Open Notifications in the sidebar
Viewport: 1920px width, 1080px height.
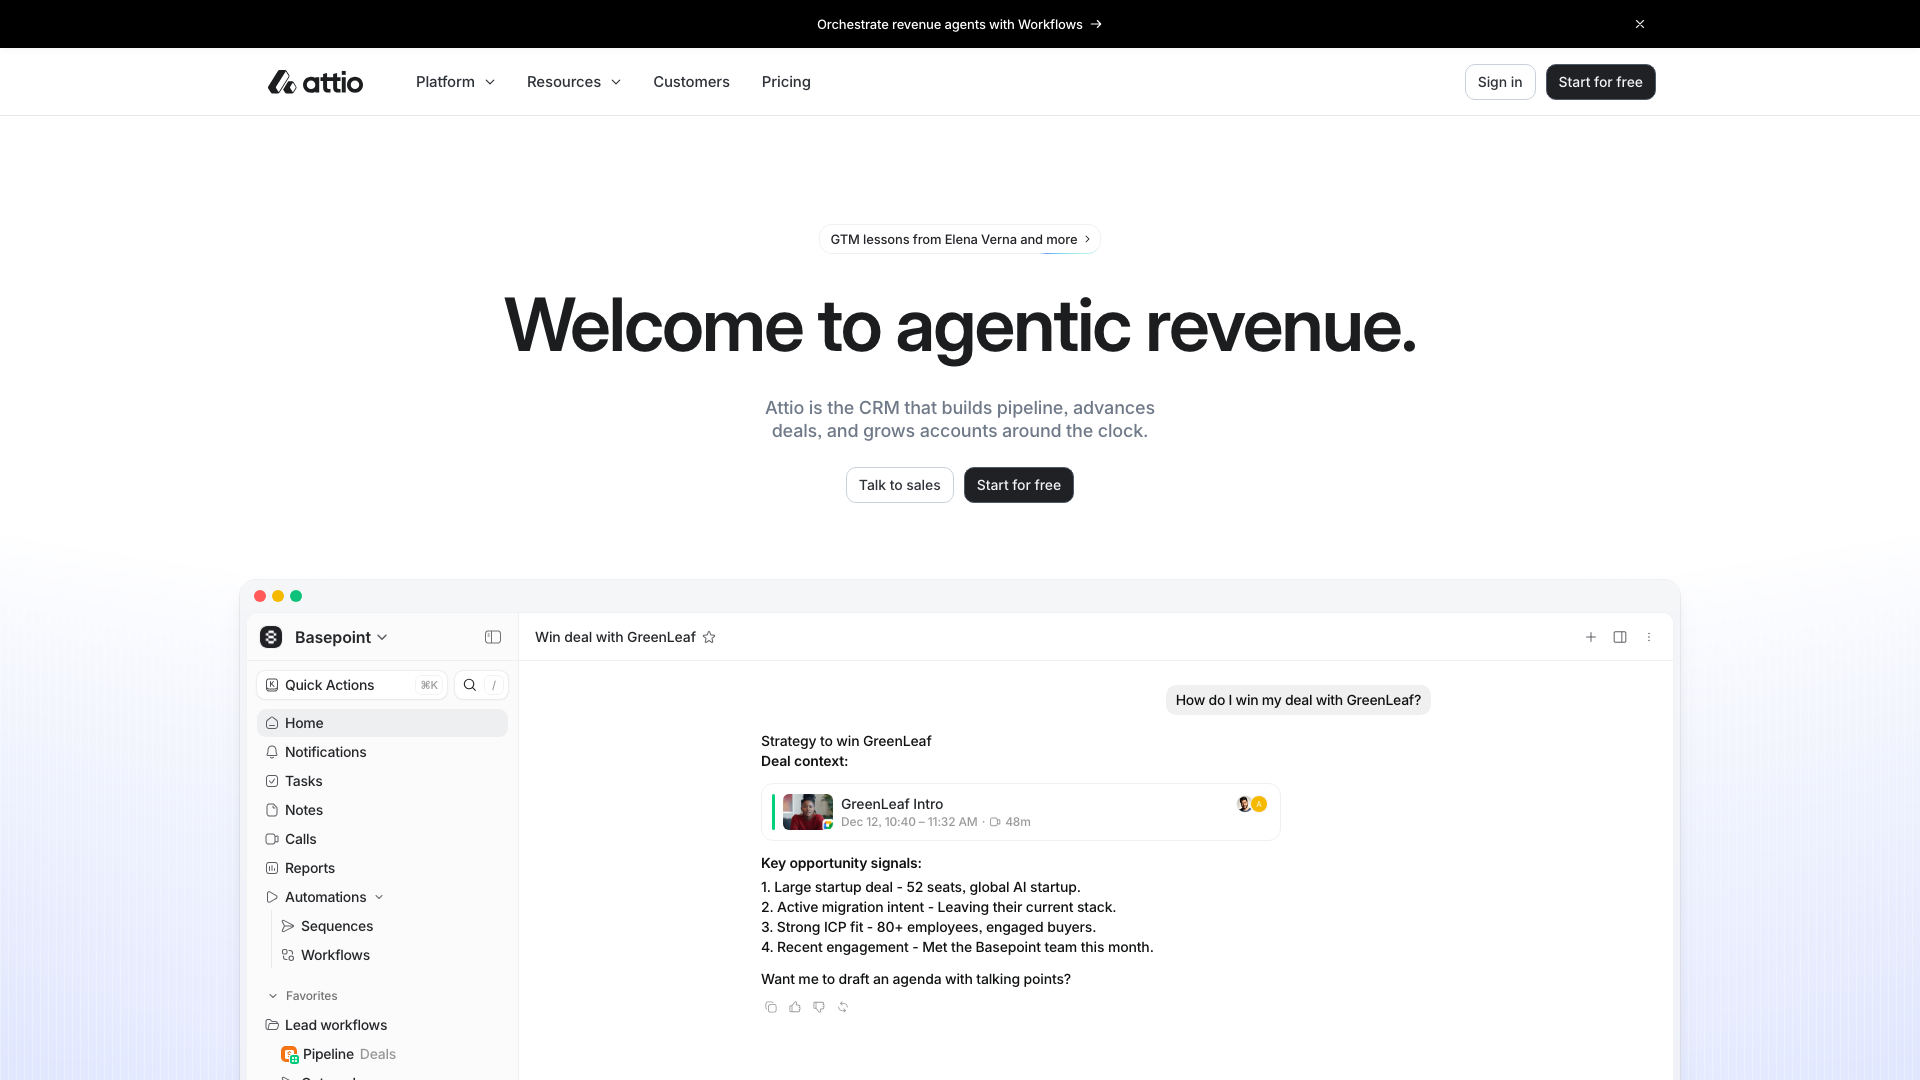click(x=382, y=752)
